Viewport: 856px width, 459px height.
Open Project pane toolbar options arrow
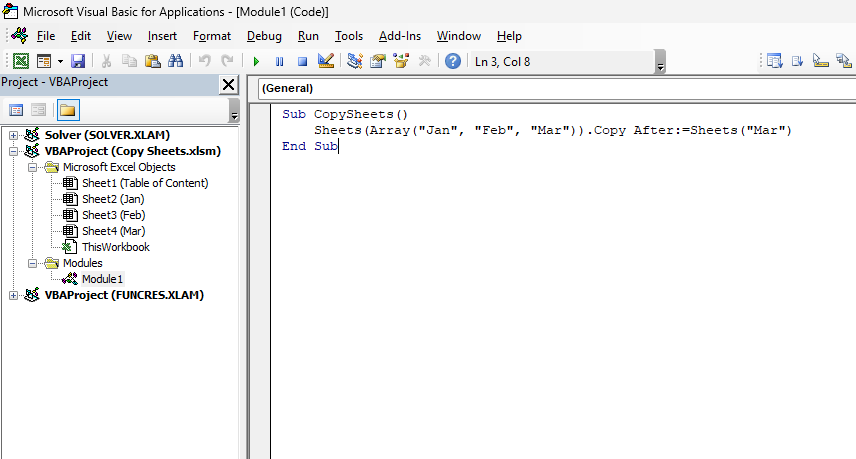pyautogui.click(x=234, y=111)
